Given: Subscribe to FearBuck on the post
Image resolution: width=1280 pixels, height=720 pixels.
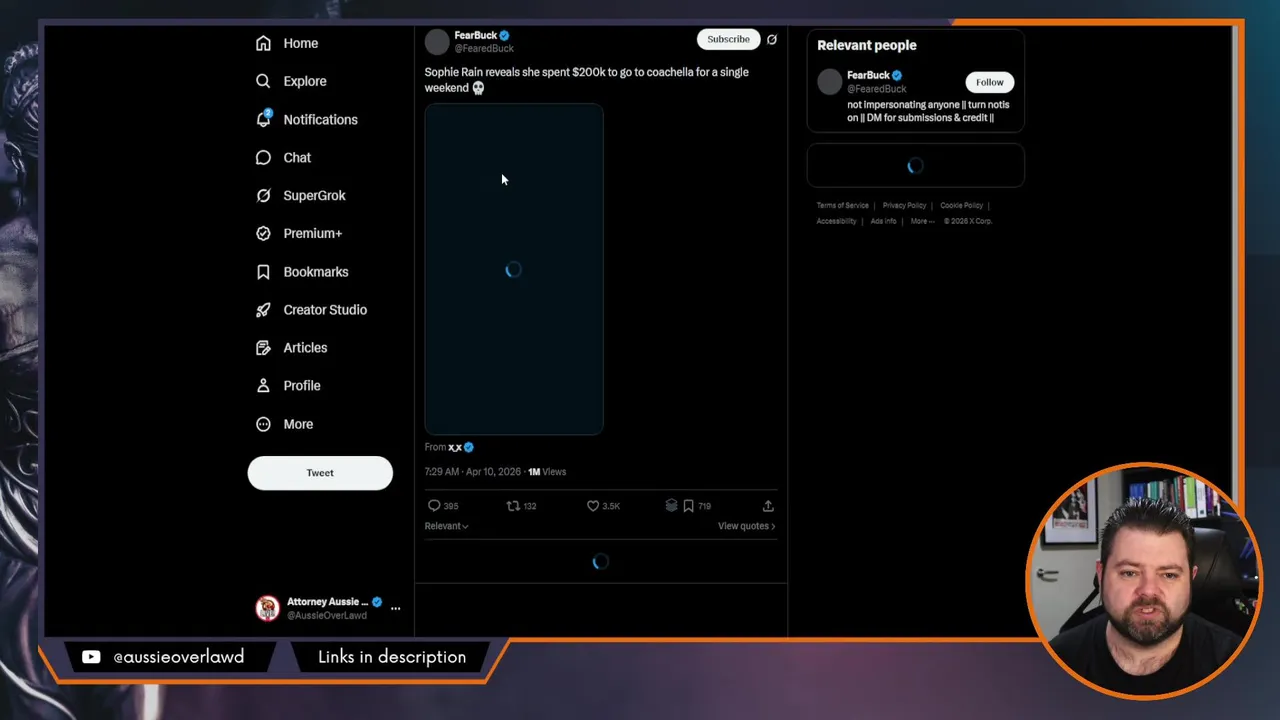Looking at the screenshot, I should pos(728,39).
